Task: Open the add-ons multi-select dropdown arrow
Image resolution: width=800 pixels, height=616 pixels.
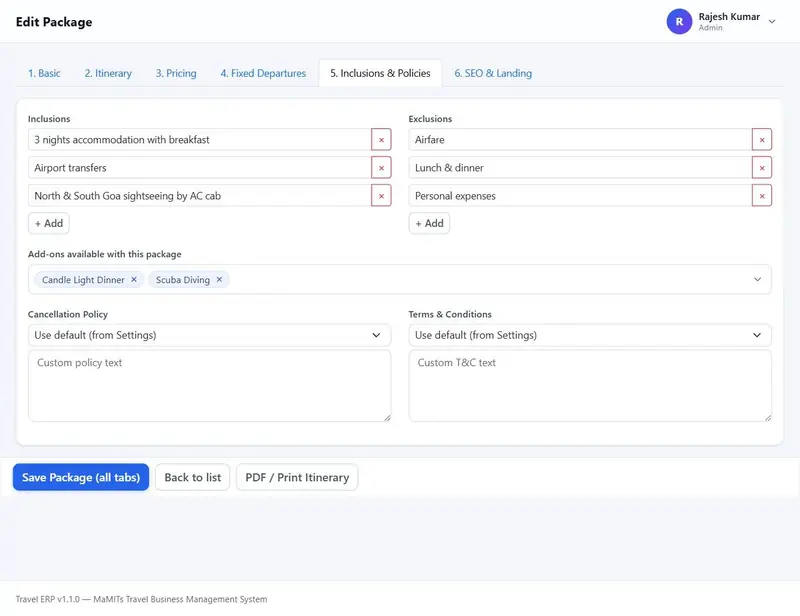Action: [x=758, y=280]
